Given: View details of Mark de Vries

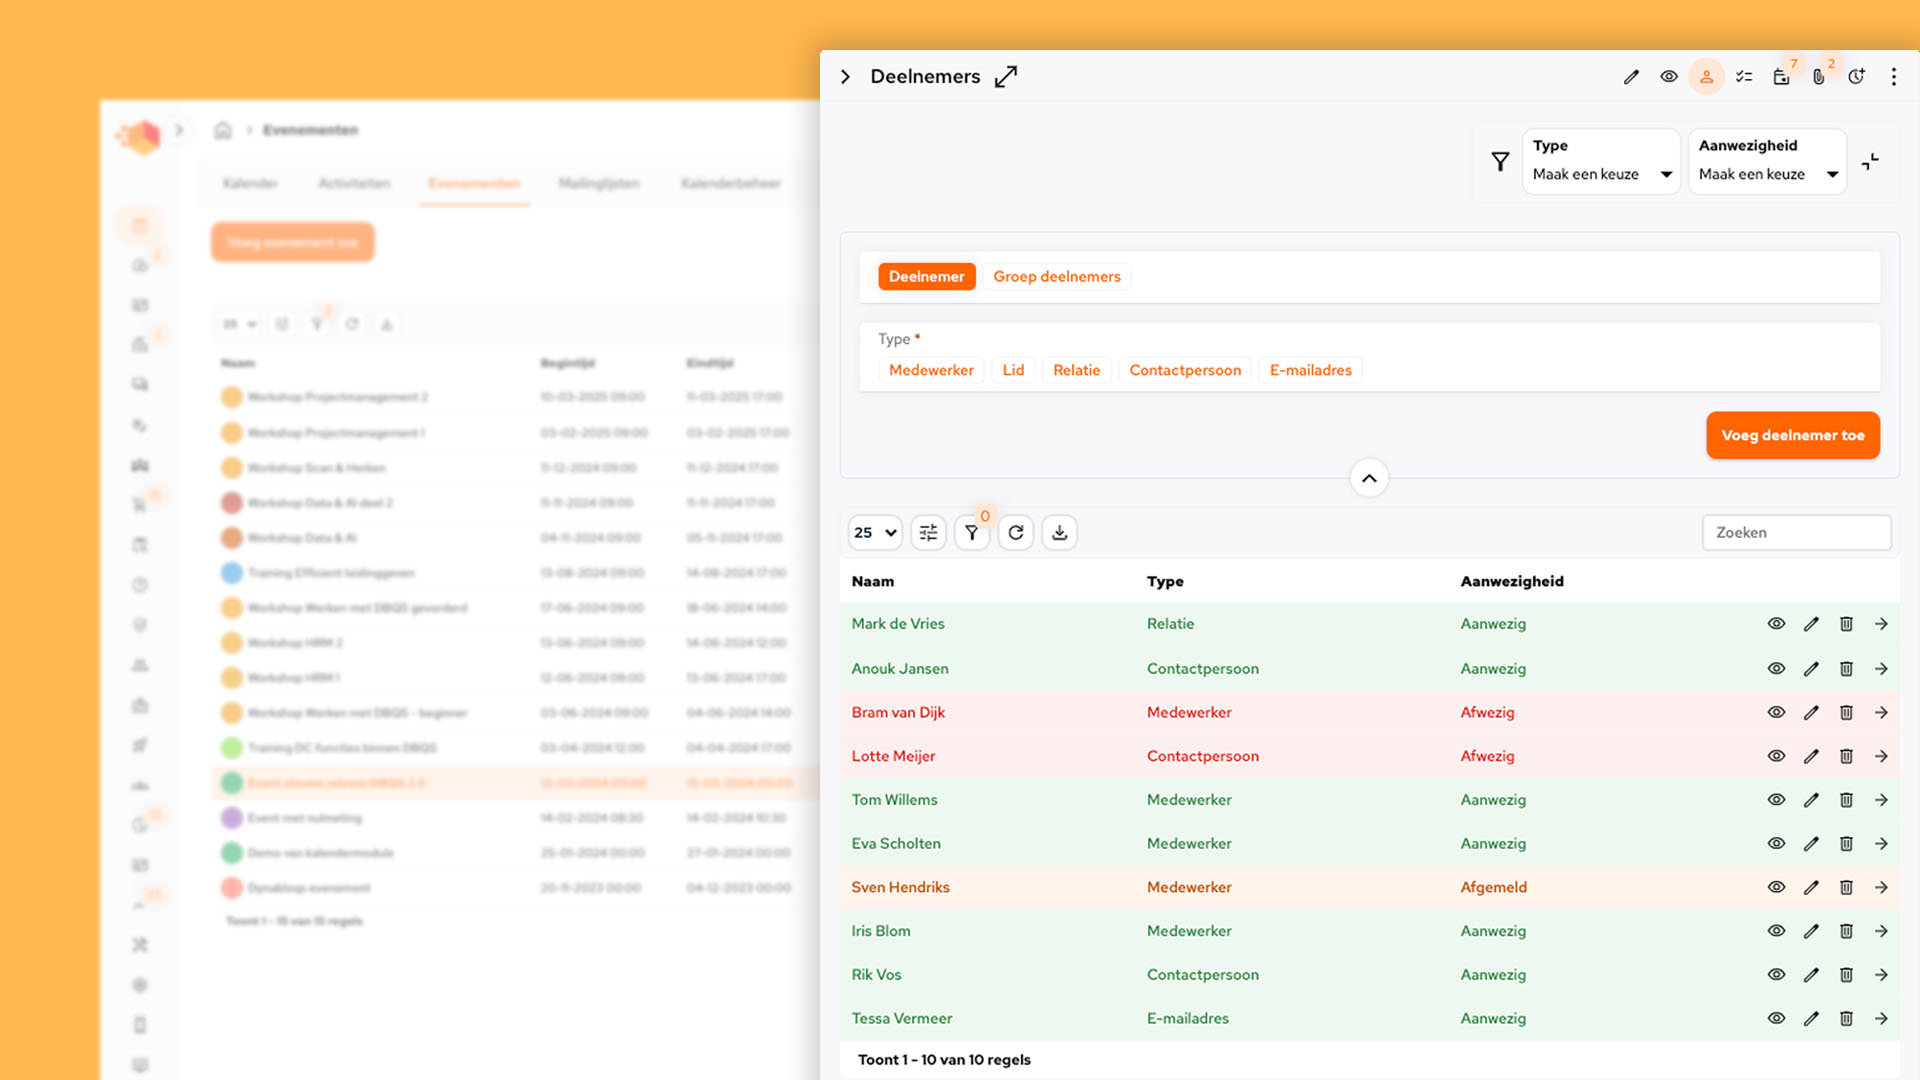Looking at the screenshot, I should tap(1776, 624).
